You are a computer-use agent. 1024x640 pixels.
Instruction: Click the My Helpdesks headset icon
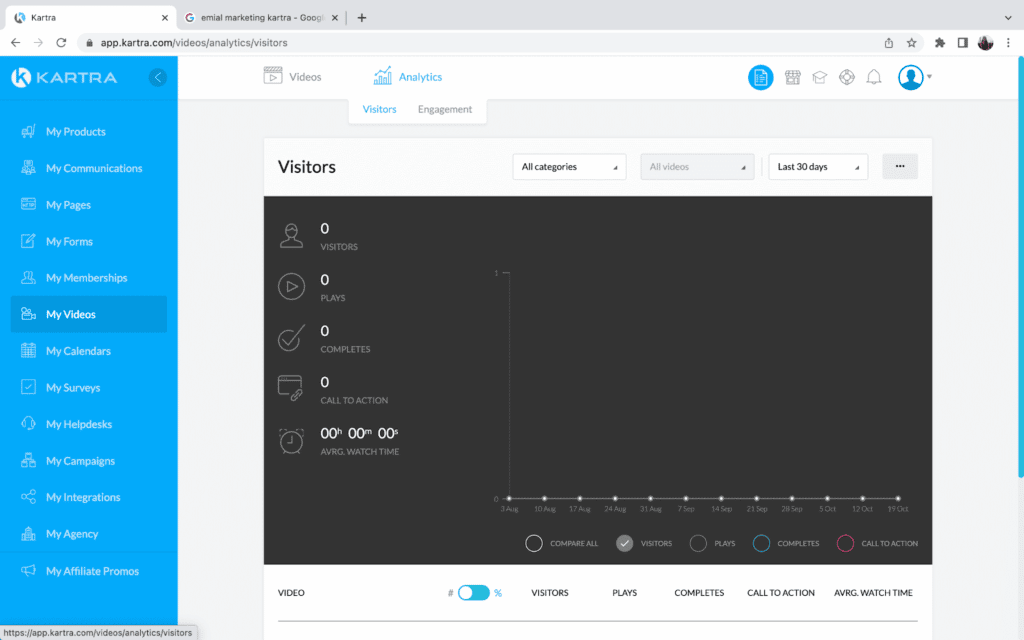pos(28,424)
